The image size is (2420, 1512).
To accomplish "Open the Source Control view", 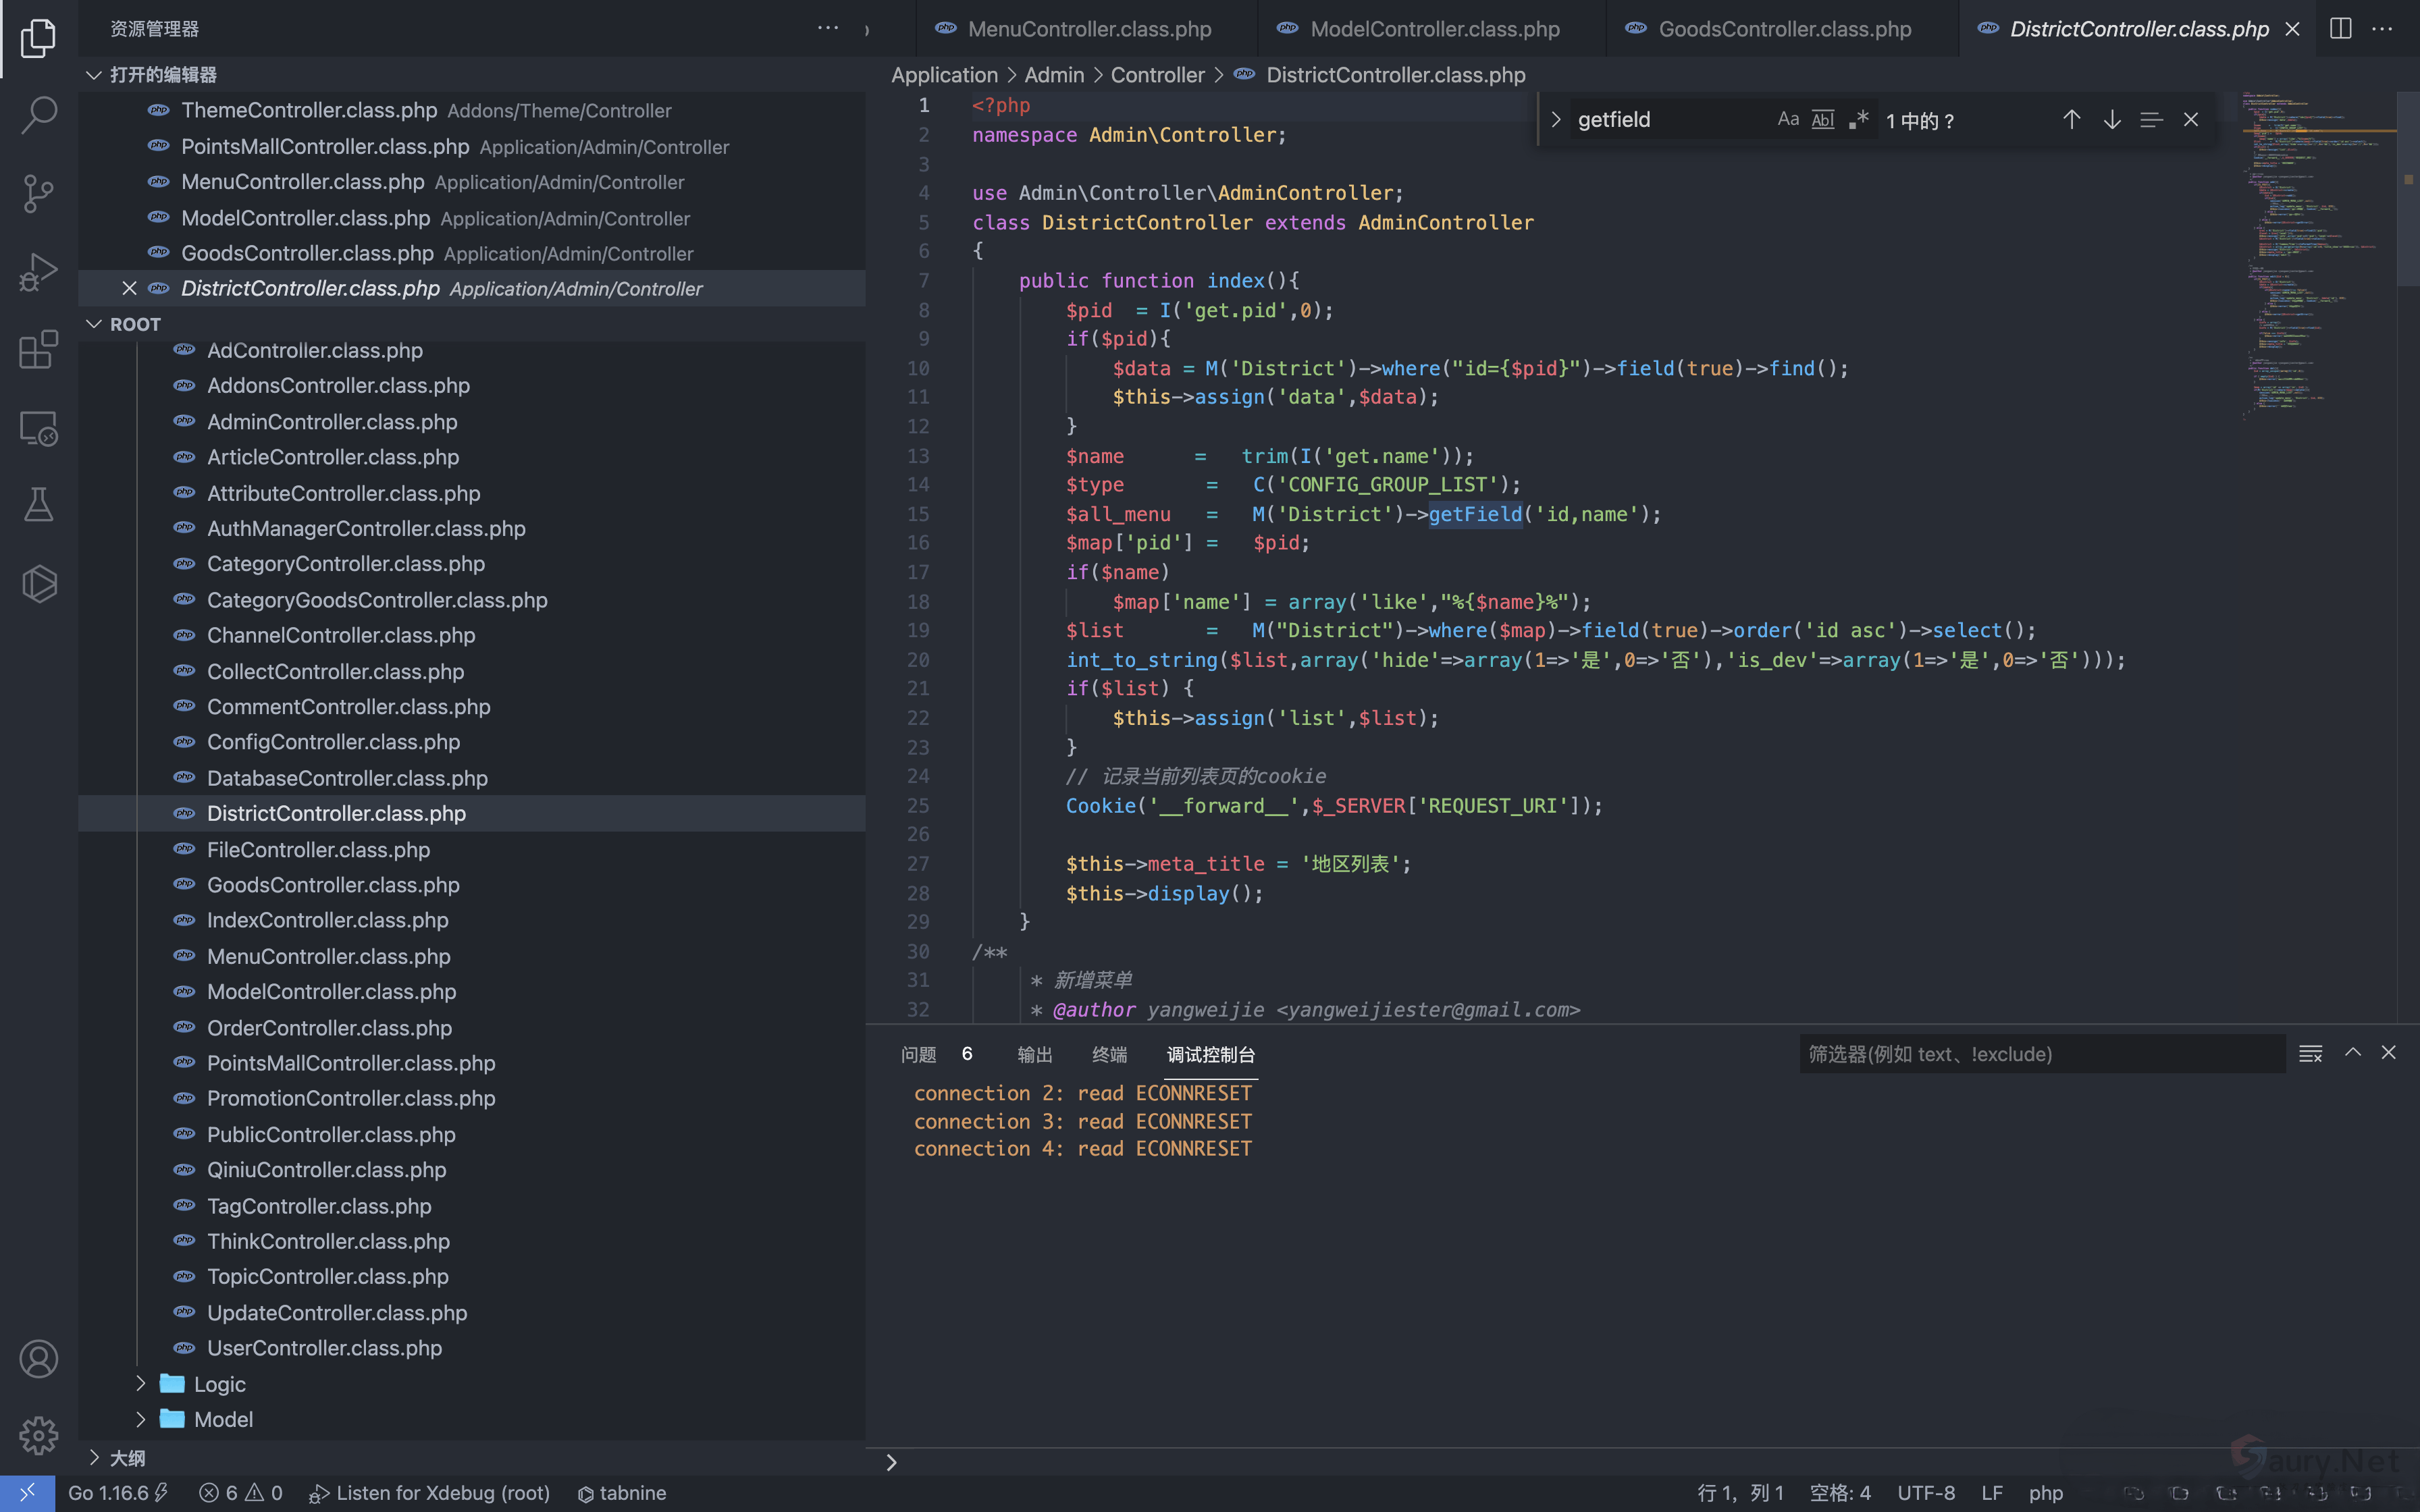I will click(x=38, y=193).
